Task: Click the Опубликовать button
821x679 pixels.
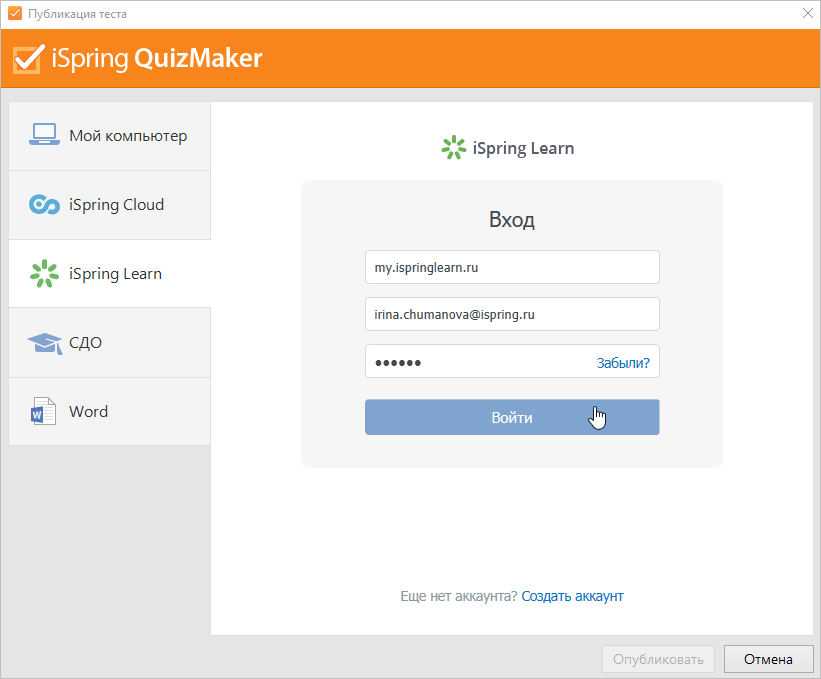Action: (658, 659)
